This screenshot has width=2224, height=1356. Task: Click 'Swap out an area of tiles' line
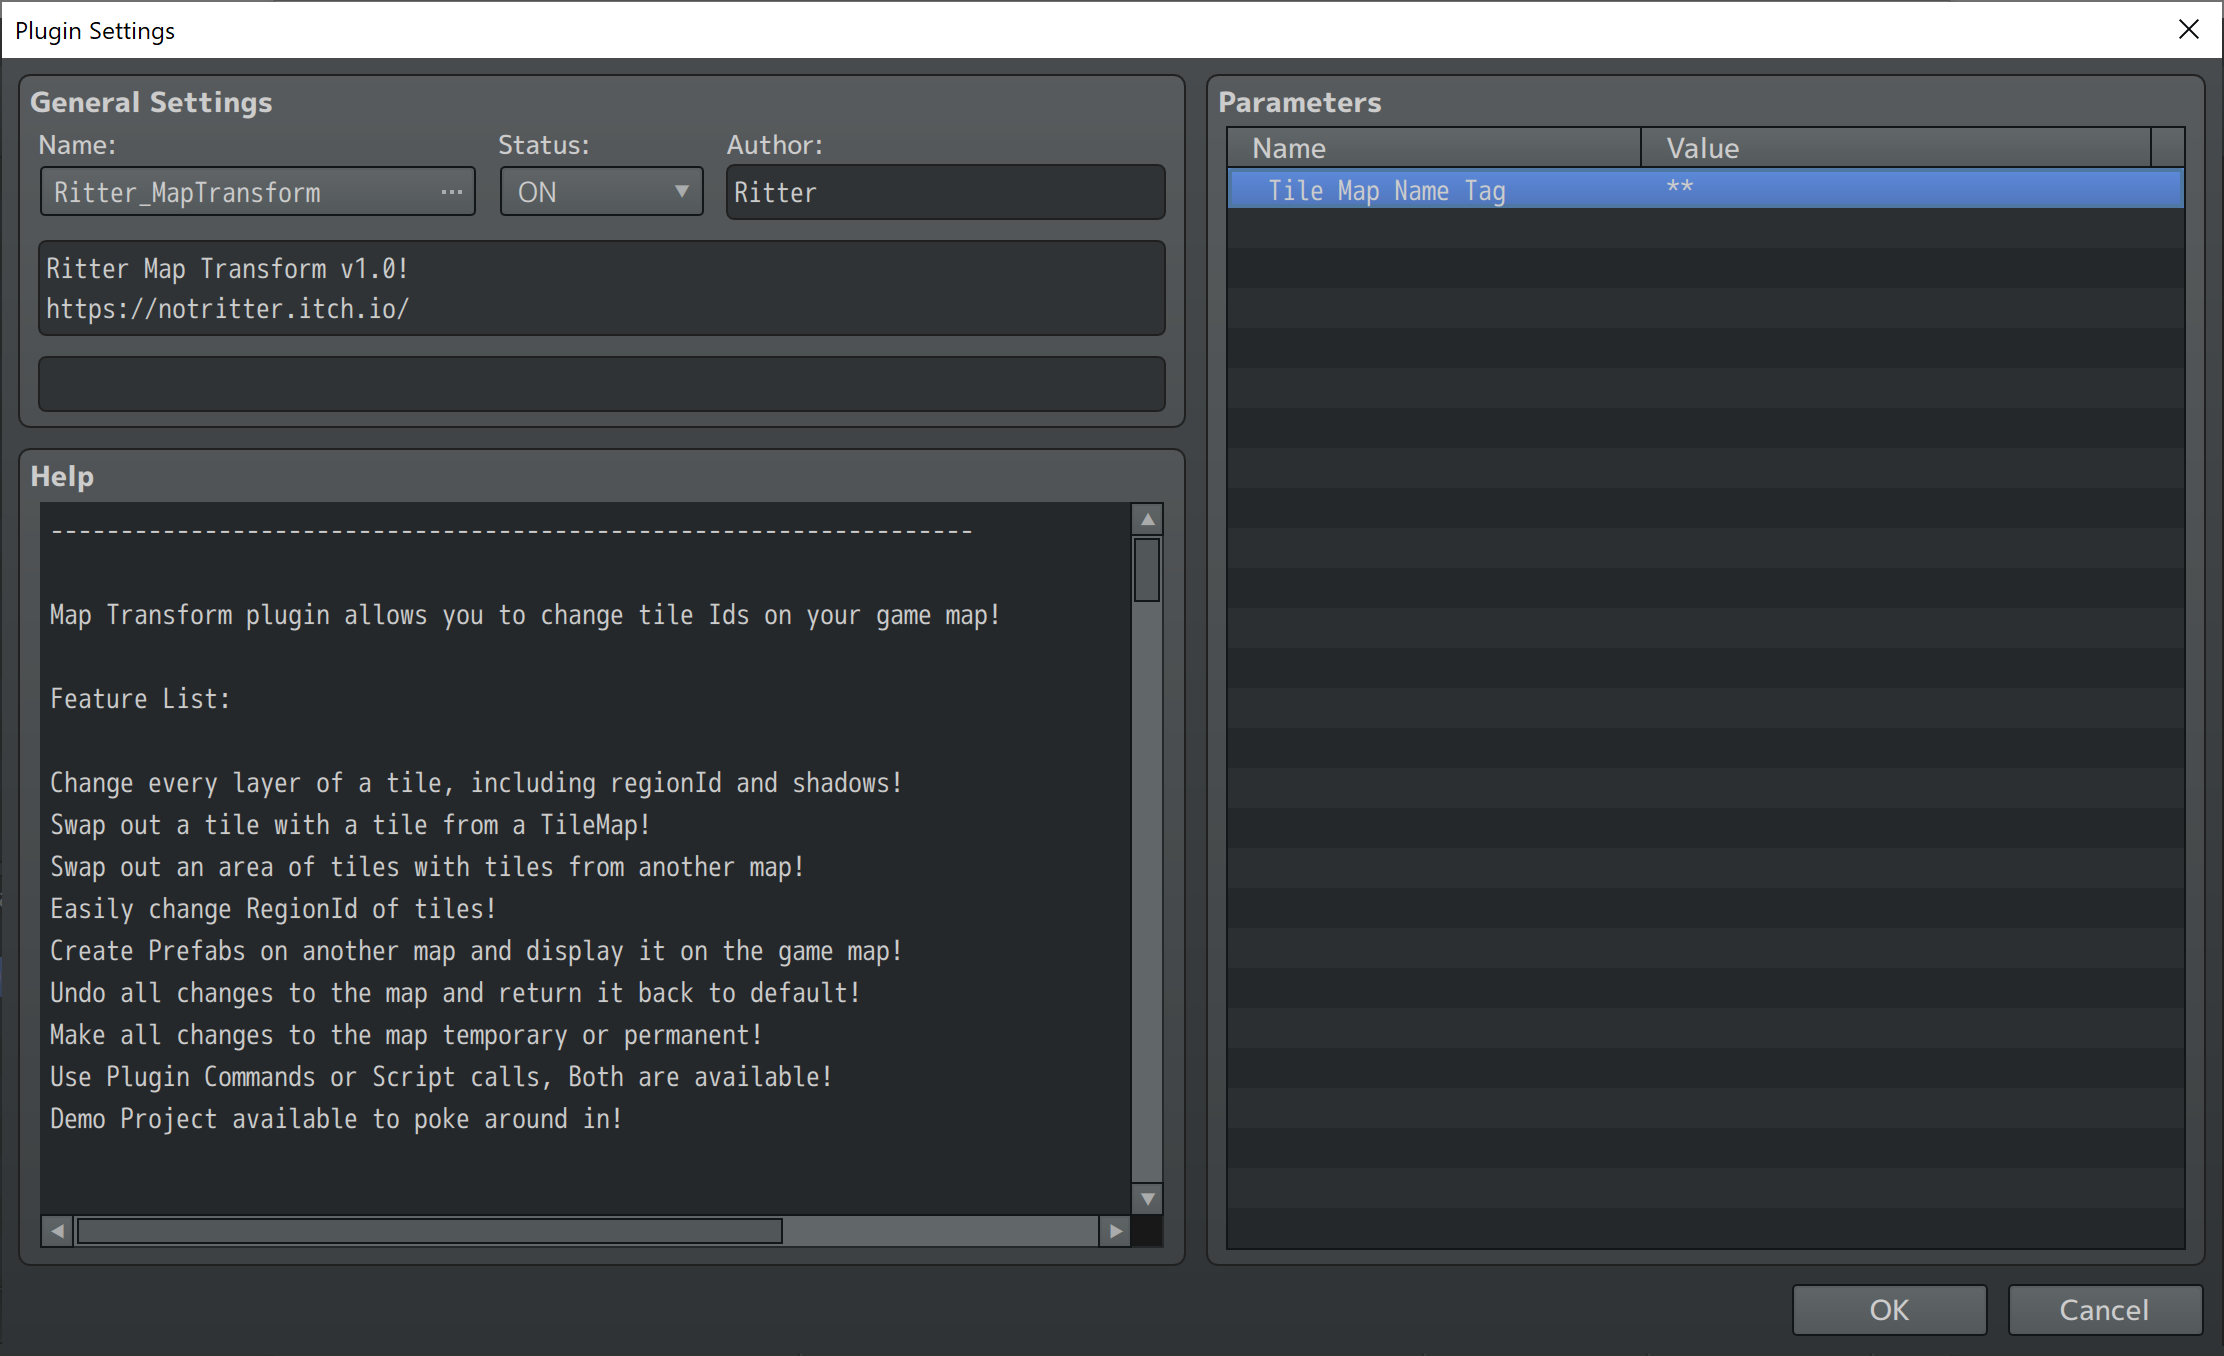pos(427,867)
